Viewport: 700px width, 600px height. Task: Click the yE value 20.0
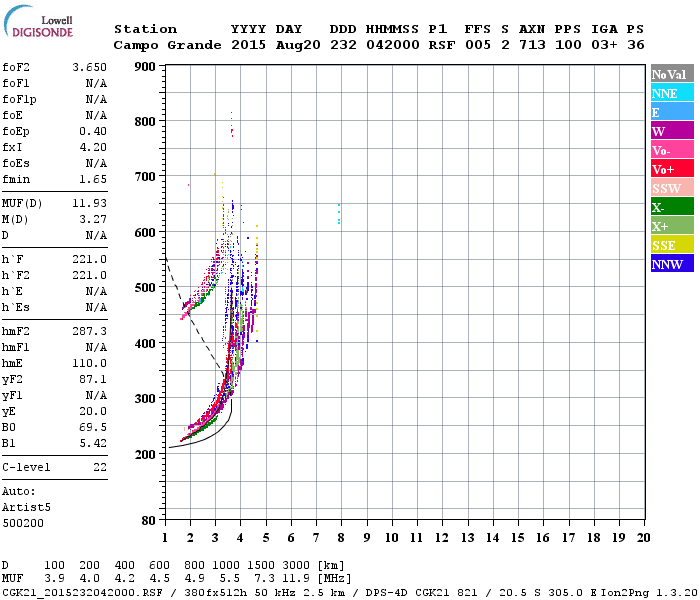[93, 412]
